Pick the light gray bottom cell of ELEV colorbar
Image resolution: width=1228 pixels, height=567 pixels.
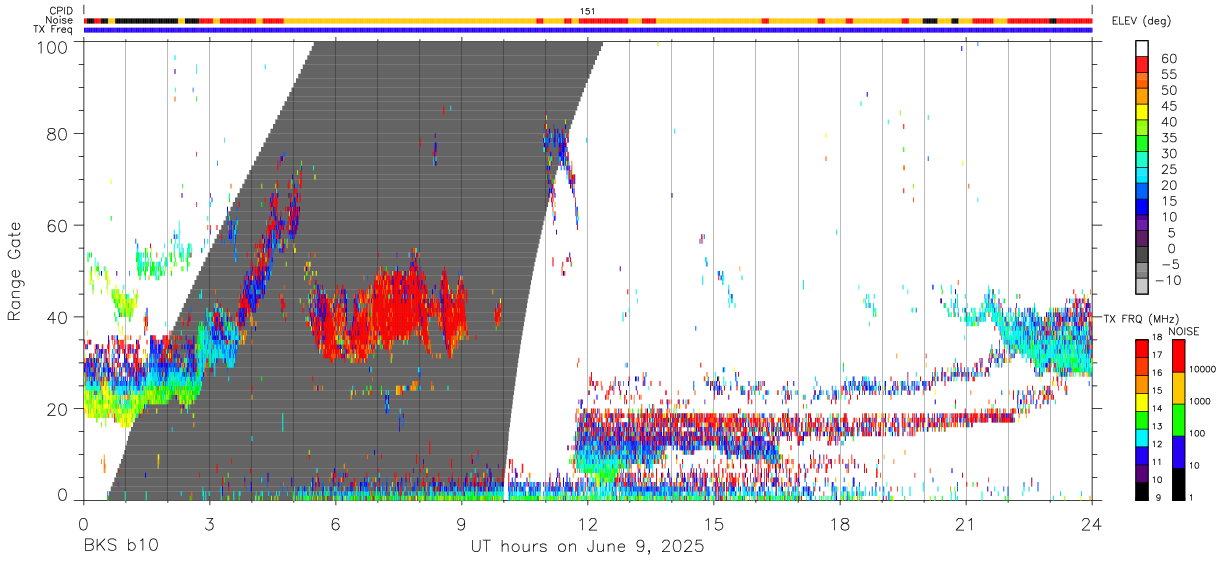coord(1141,286)
